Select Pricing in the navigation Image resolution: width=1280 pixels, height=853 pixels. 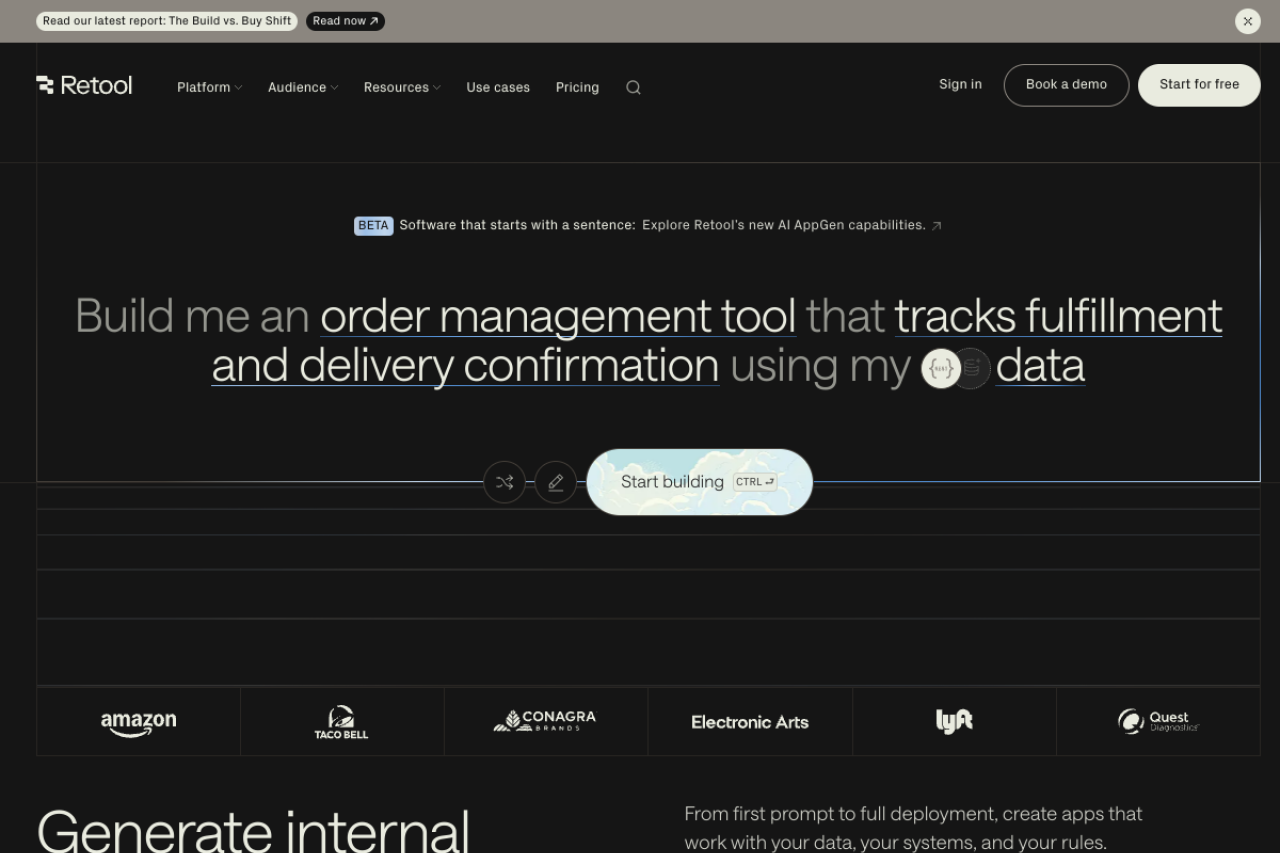click(577, 87)
